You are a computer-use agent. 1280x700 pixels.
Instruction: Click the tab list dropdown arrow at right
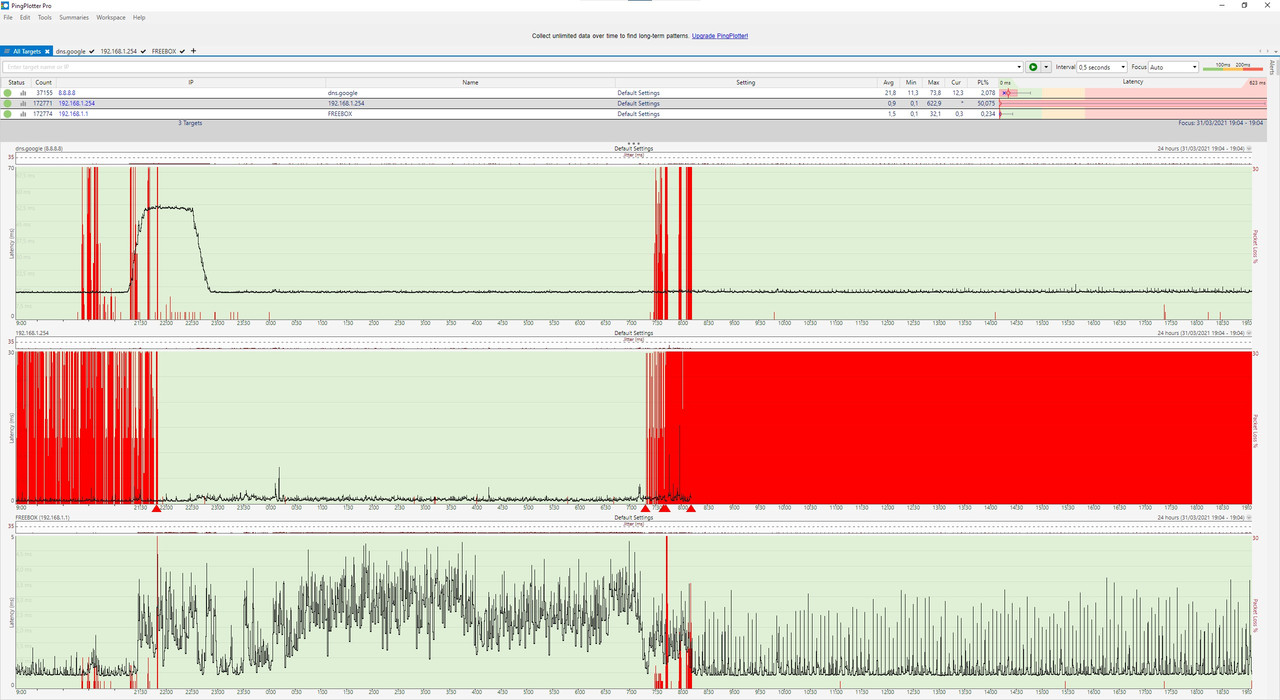[x=1274, y=51]
